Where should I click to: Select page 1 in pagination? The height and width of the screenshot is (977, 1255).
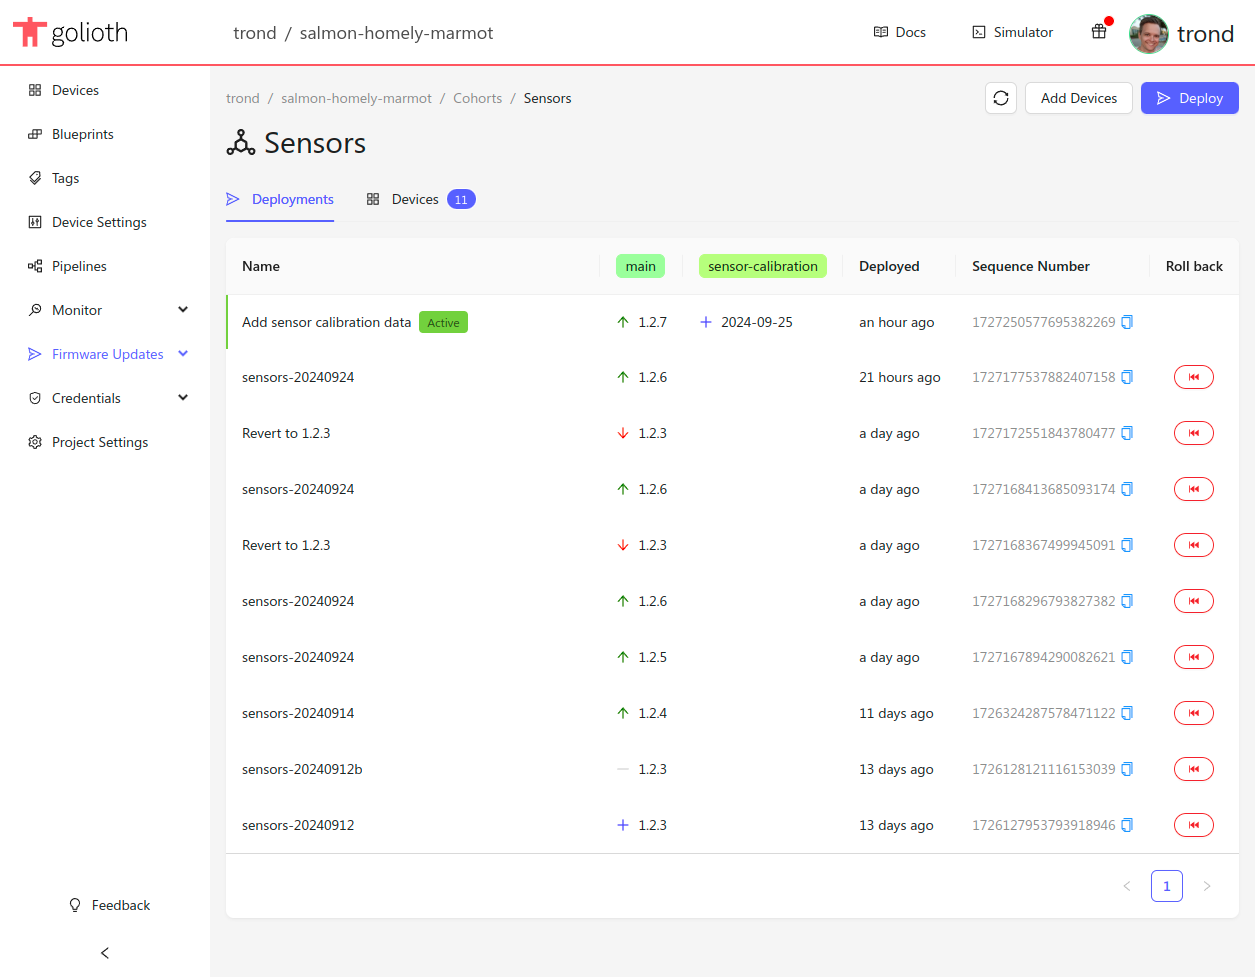pyautogui.click(x=1166, y=886)
